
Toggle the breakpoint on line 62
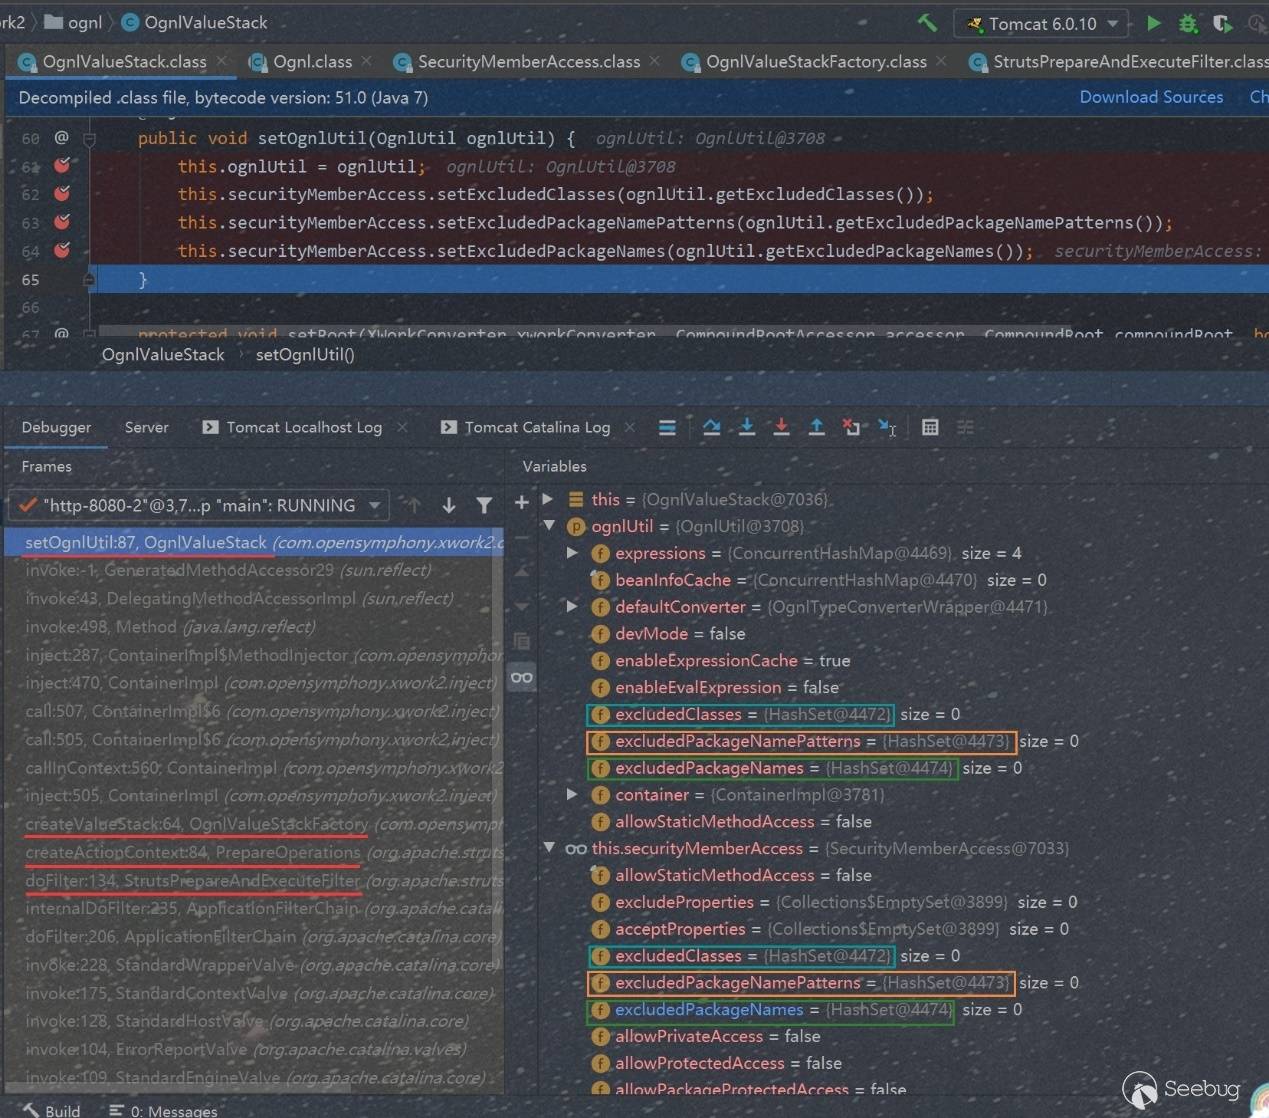(x=62, y=194)
